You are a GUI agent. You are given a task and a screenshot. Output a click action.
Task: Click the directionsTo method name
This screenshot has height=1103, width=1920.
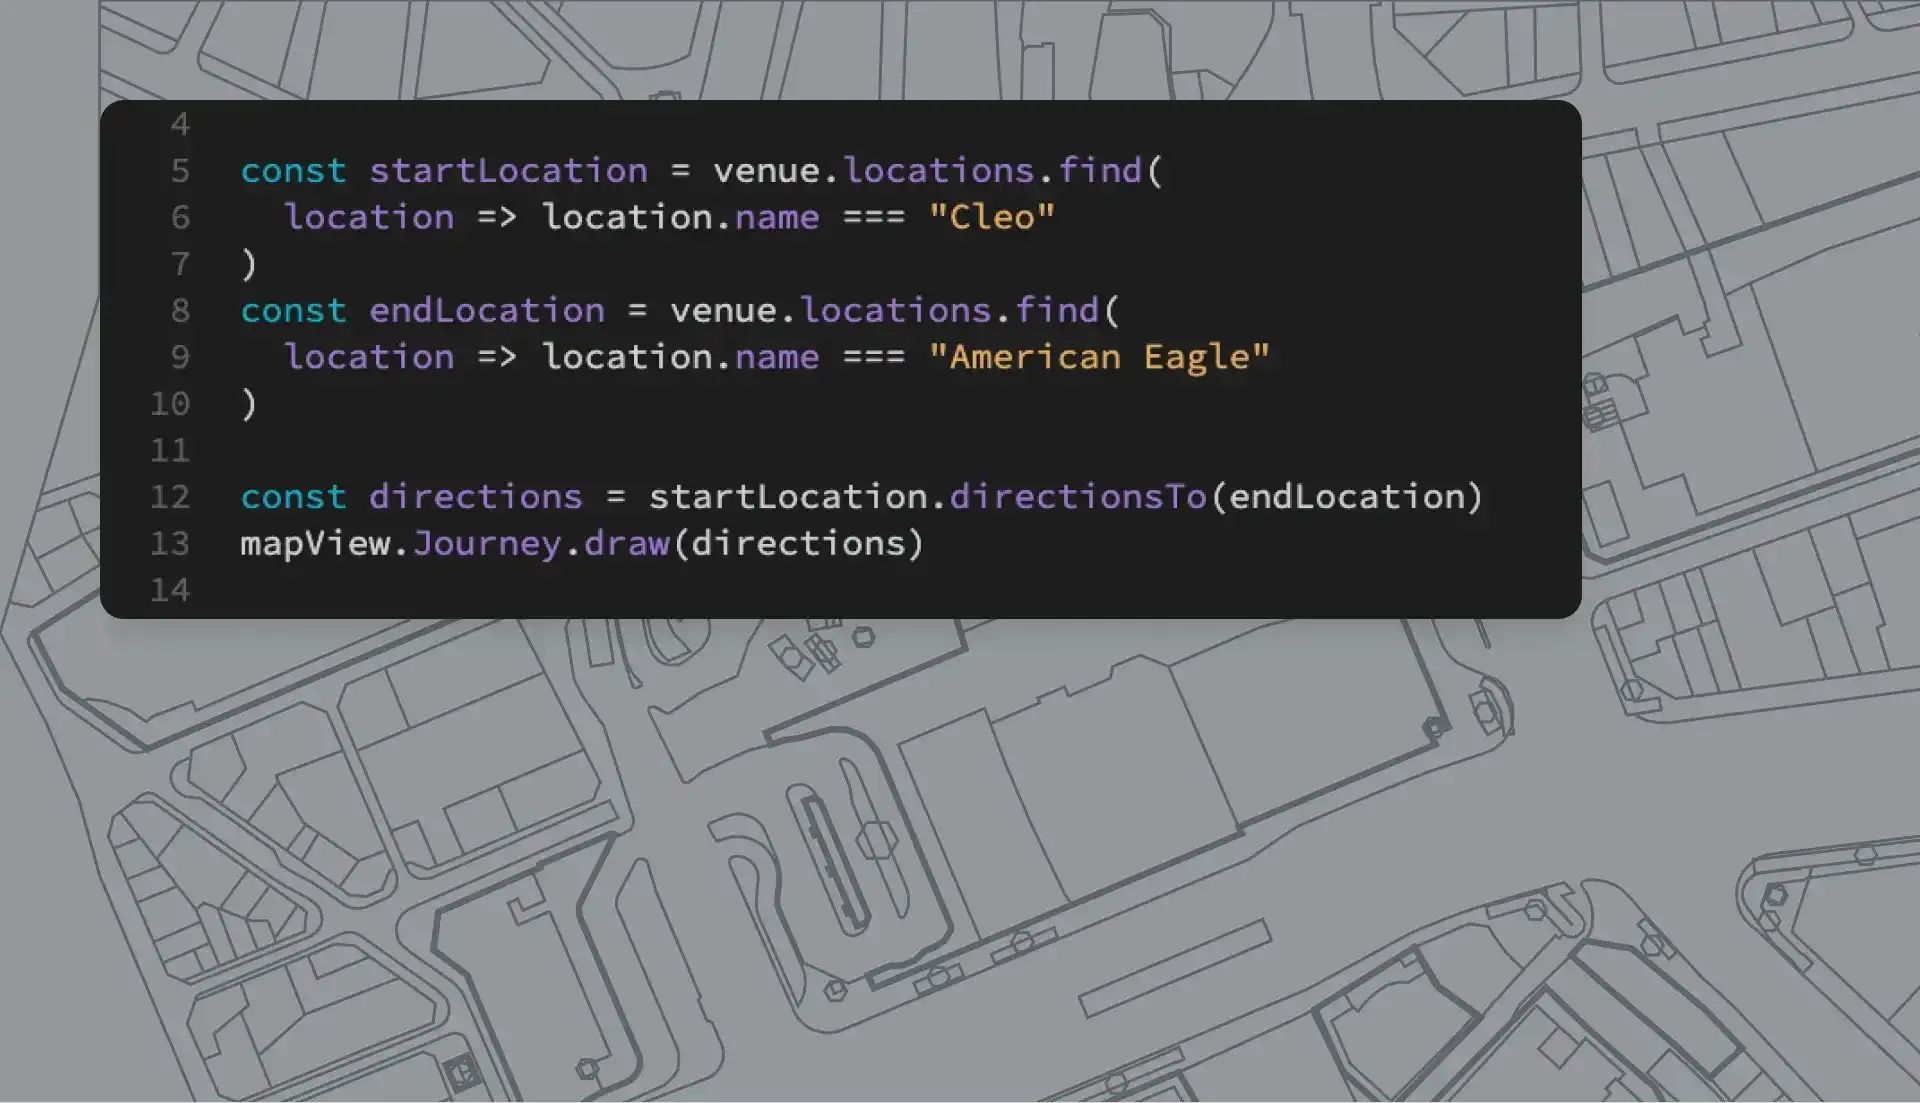point(1078,497)
